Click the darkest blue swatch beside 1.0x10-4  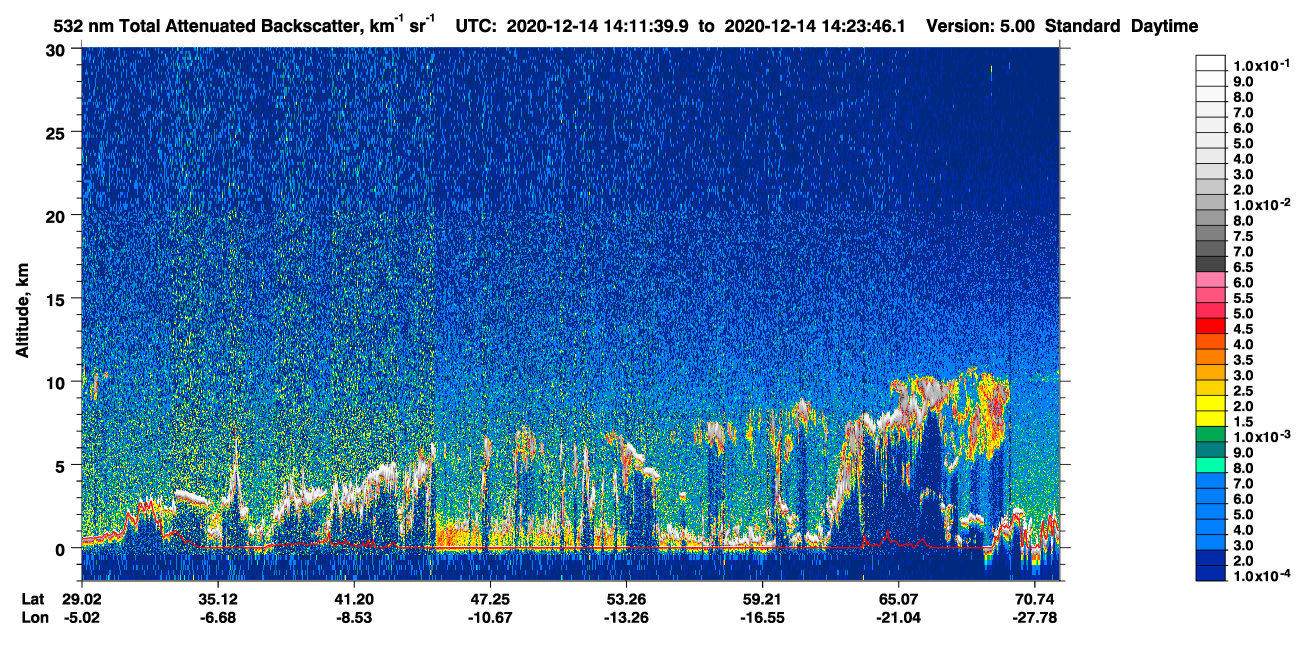coord(1210,573)
